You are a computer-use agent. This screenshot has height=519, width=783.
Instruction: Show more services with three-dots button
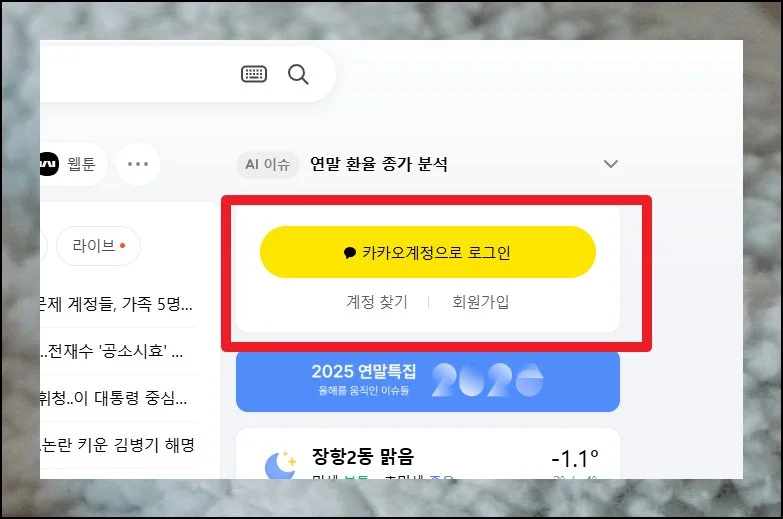tap(138, 164)
